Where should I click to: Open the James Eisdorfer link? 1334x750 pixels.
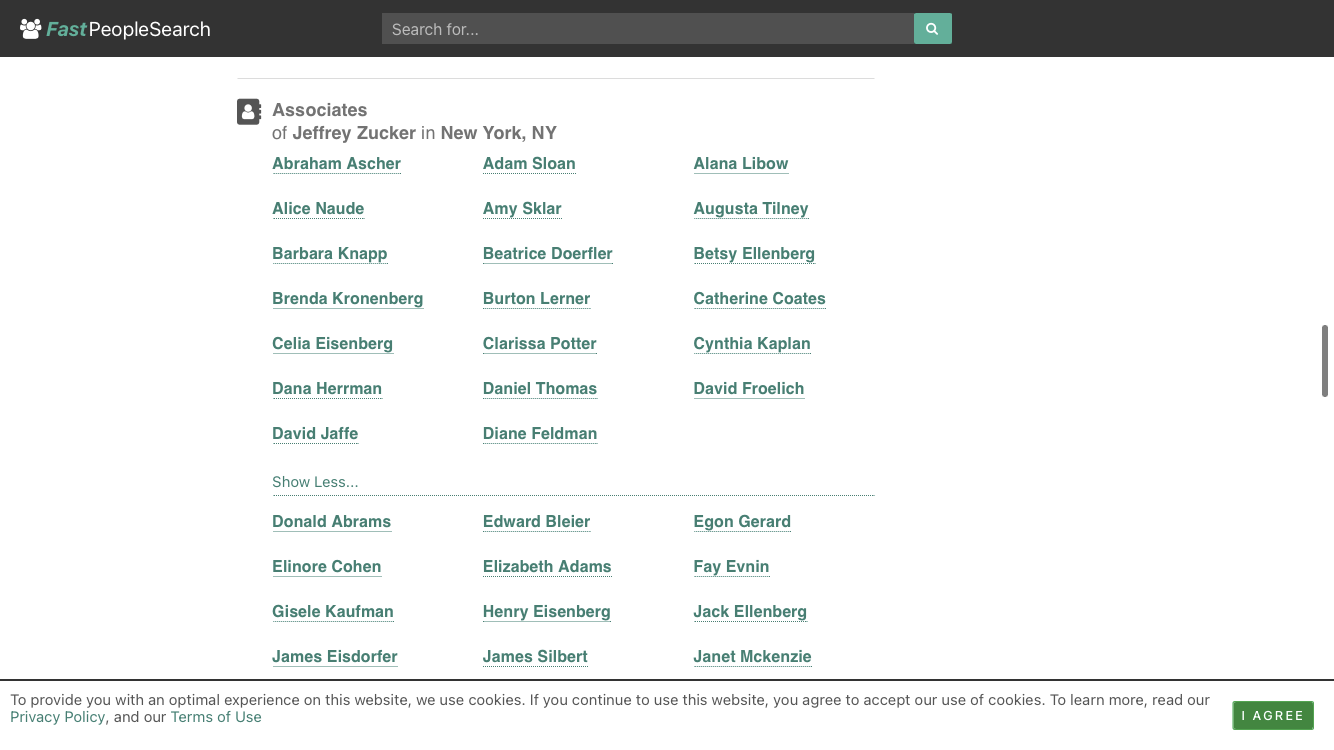click(x=335, y=656)
